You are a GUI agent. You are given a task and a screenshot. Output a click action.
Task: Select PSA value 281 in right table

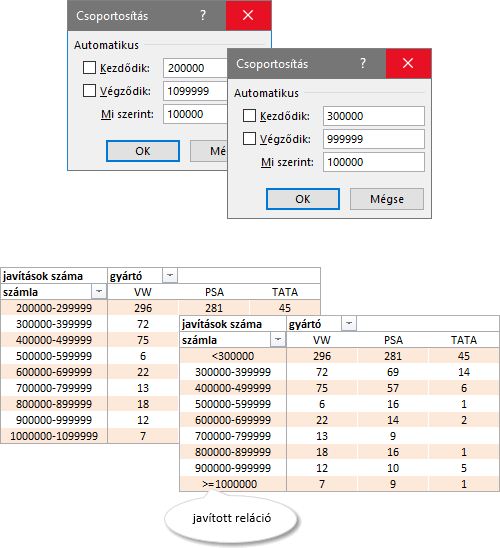[x=393, y=356]
